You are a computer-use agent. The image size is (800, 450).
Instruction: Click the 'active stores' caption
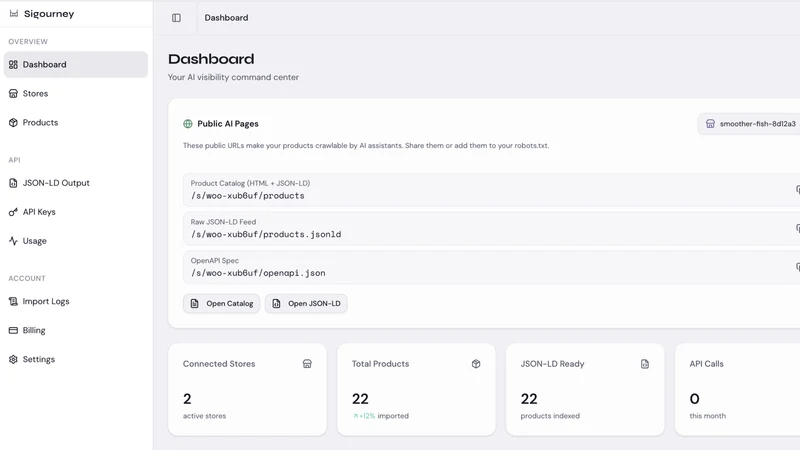click(x=204, y=416)
